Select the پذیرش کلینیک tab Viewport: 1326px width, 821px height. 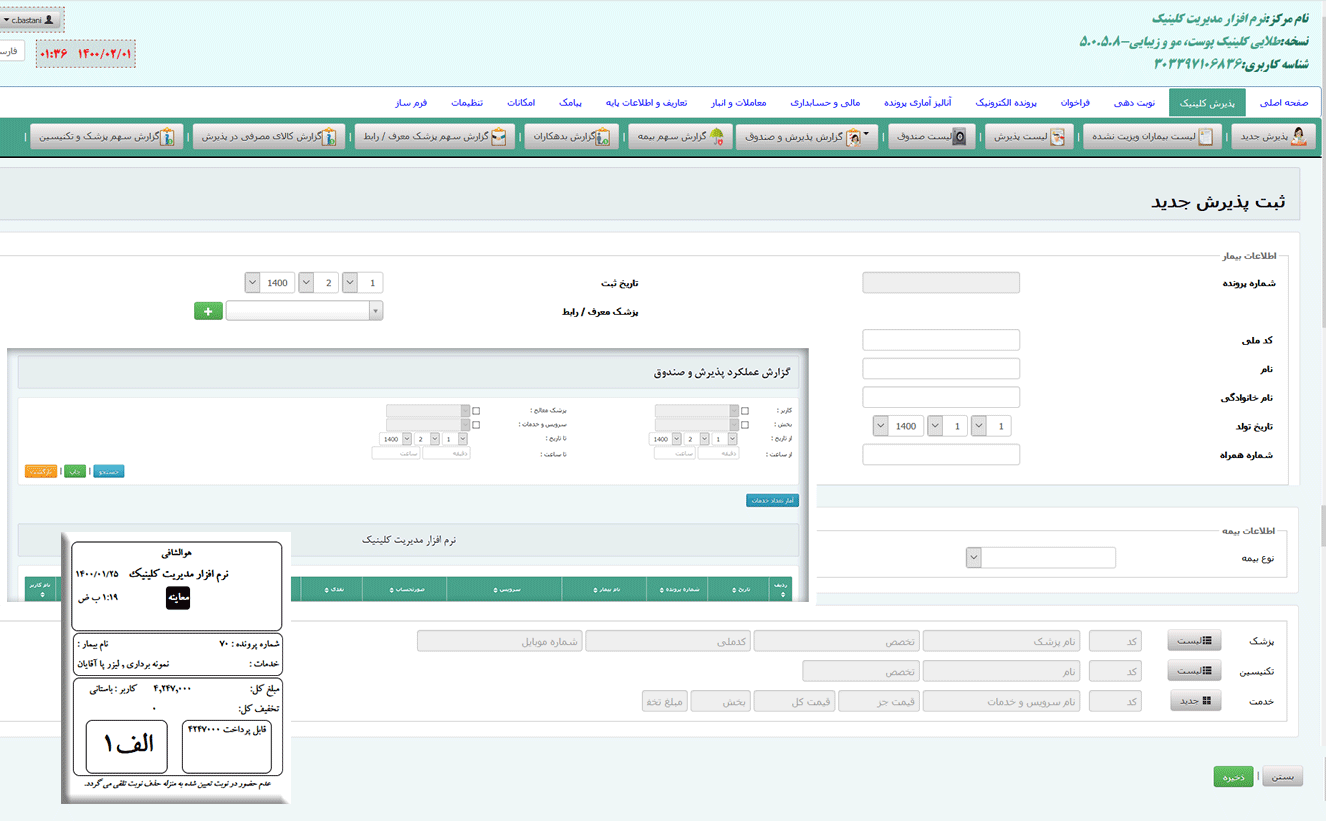1208,102
